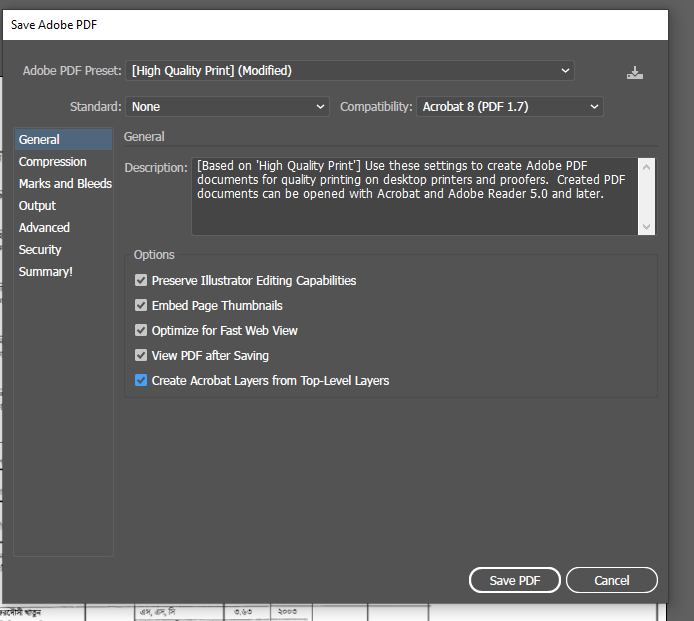The width and height of the screenshot is (694, 621).
Task: Click the General section heading
Action: point(144,137)
